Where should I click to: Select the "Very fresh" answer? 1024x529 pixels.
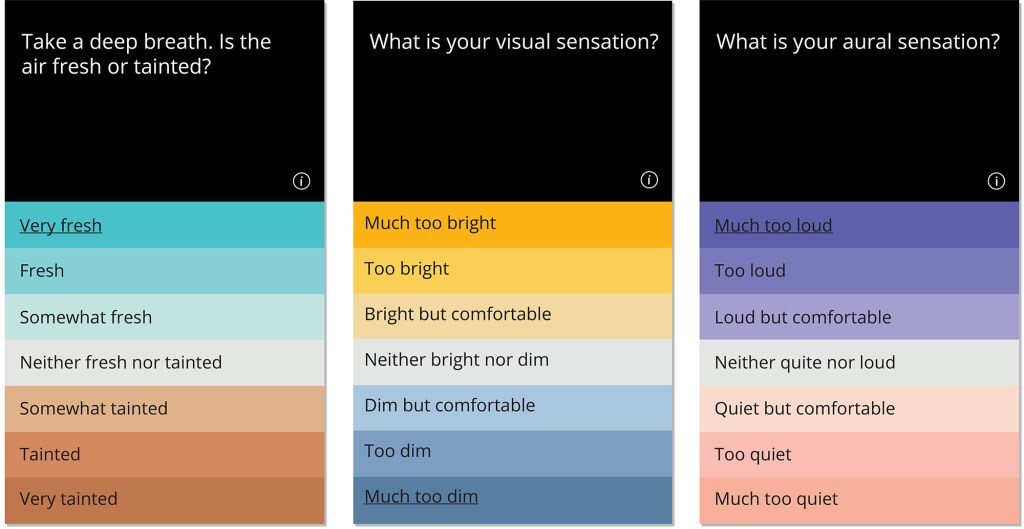click(x=61, y=225)
